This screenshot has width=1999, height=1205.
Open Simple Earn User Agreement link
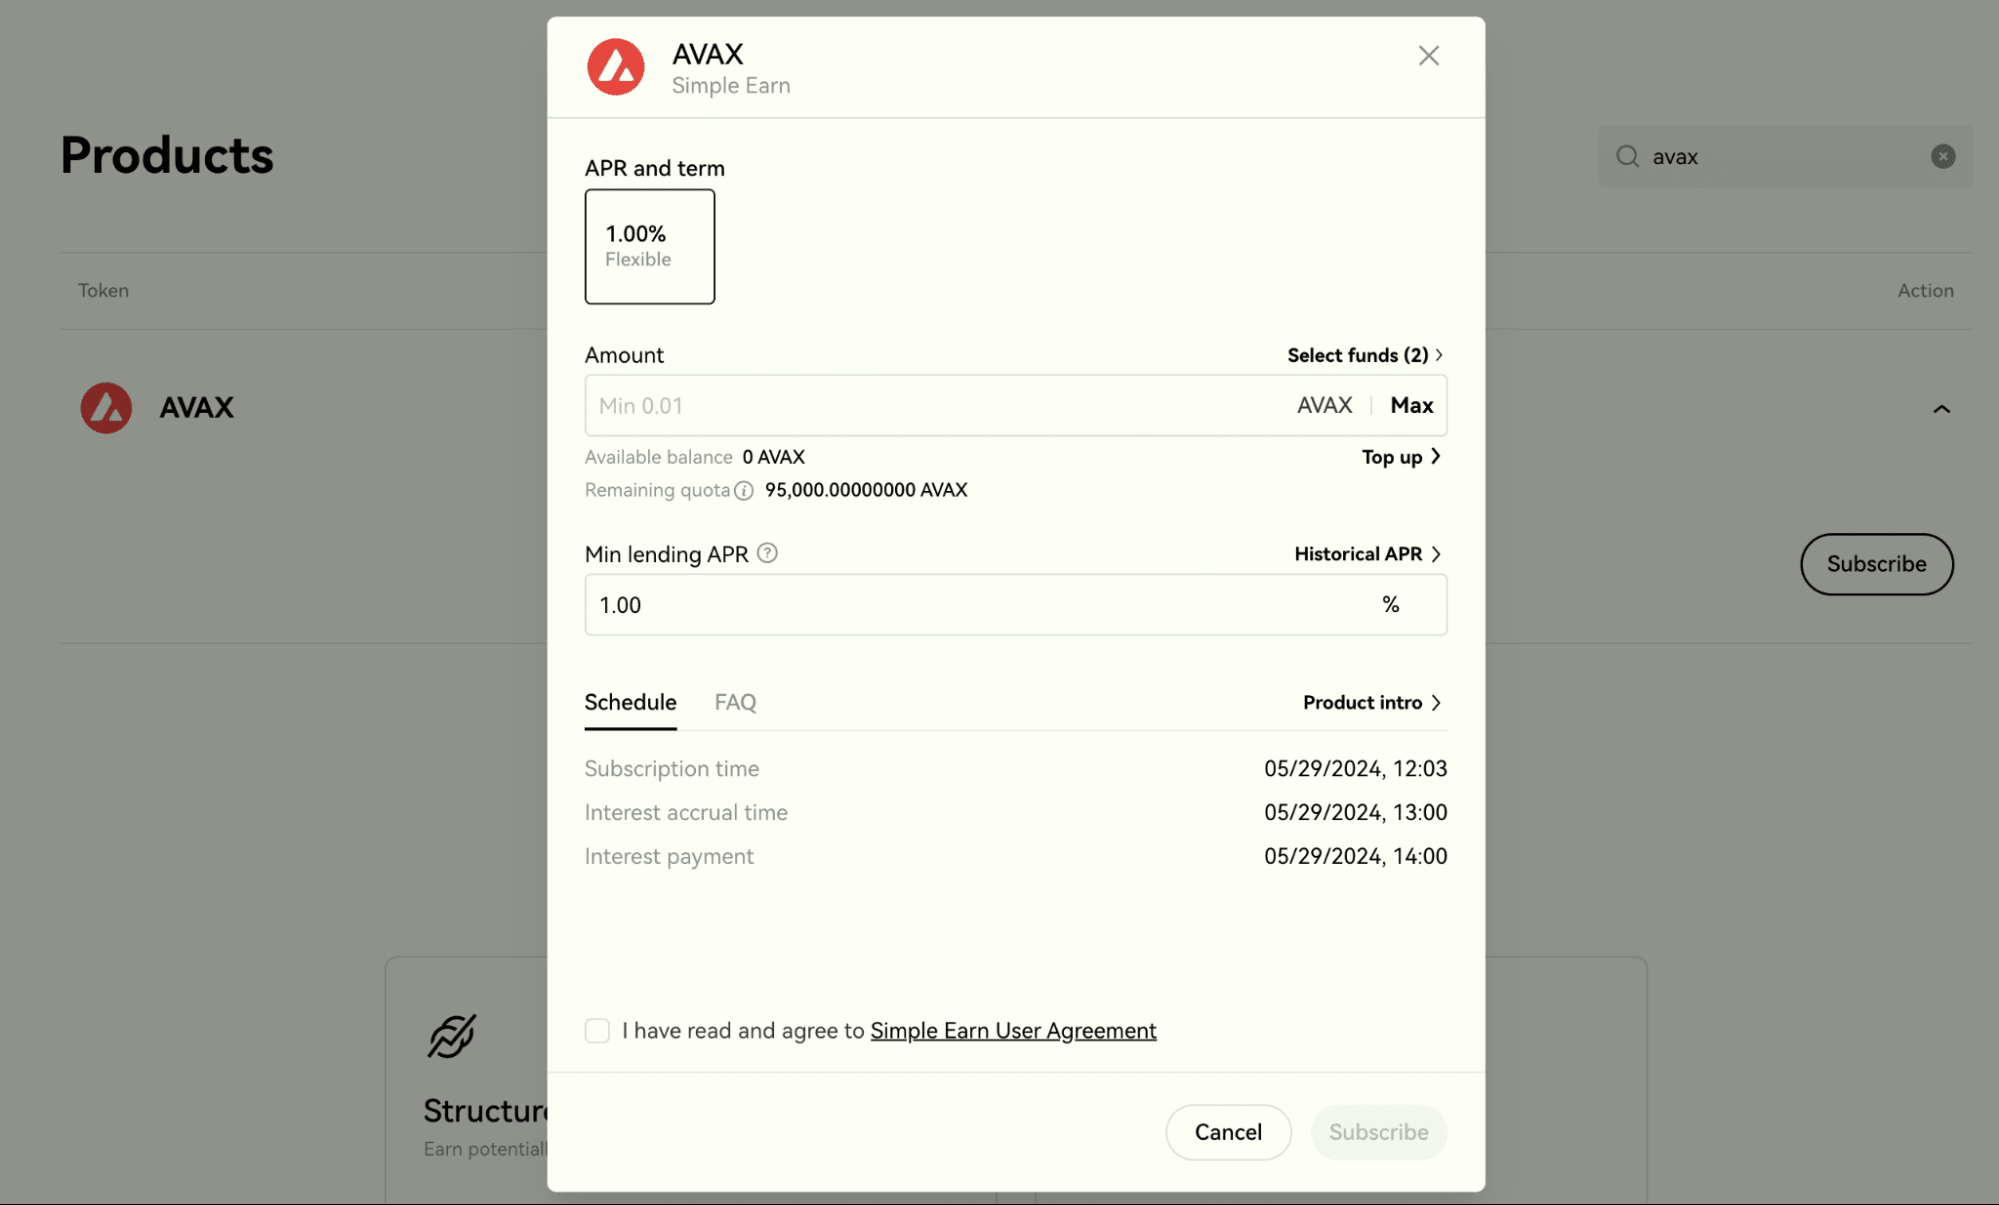point(1013,1031)
